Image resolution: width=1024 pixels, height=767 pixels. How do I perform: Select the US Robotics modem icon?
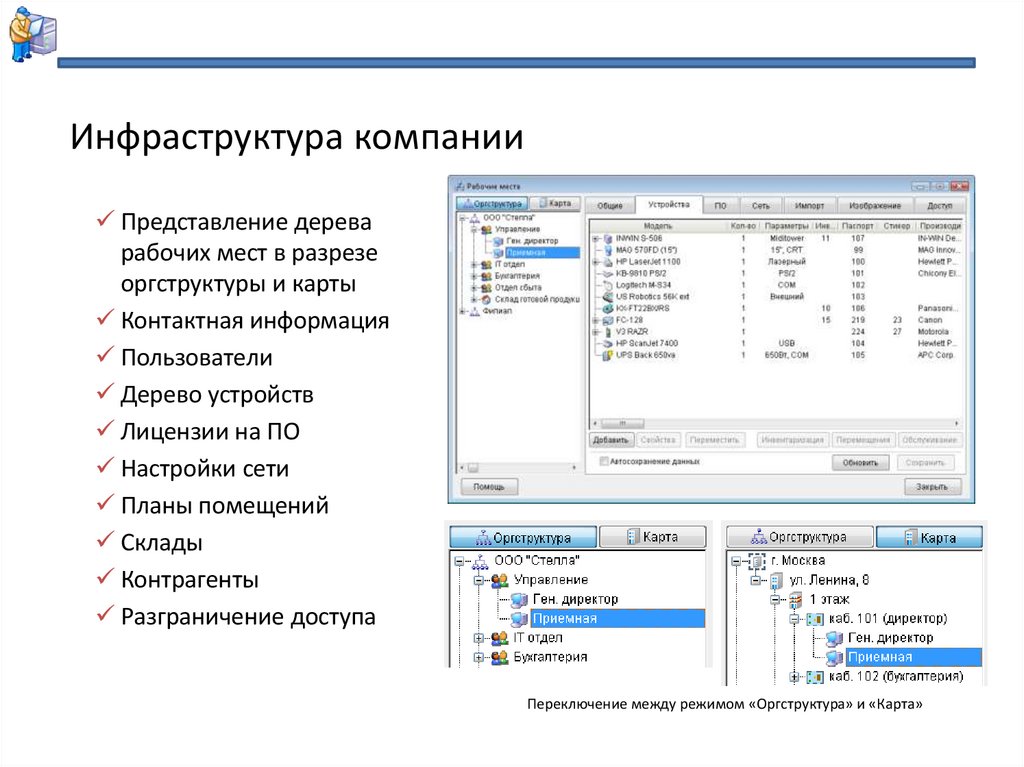point(608,297)
